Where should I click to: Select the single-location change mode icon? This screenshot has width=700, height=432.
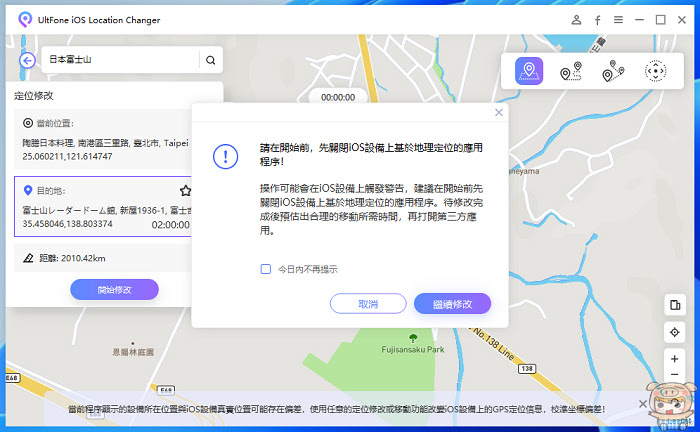click(529, 71)
